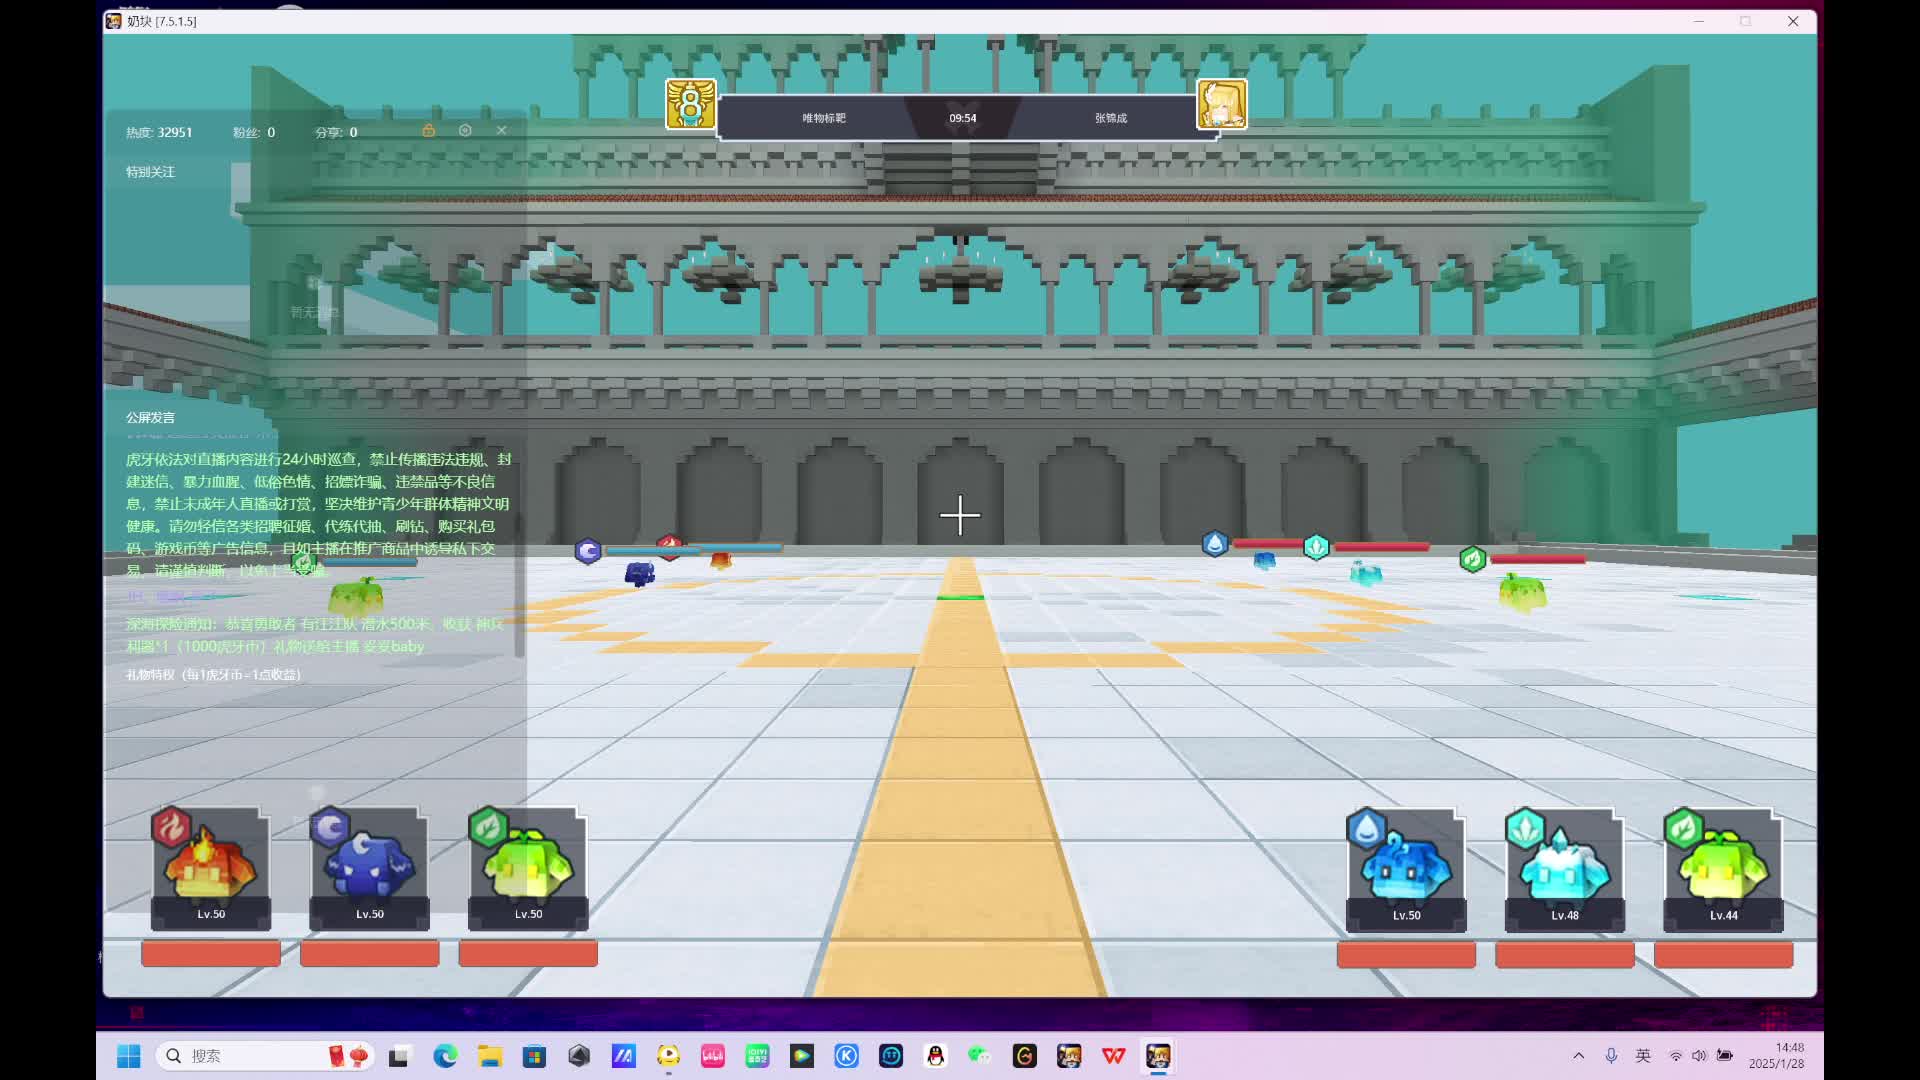Screen dimensions: 1920x1080
Task: Click the orange lock icon on overlay panel
Action: 428,131
